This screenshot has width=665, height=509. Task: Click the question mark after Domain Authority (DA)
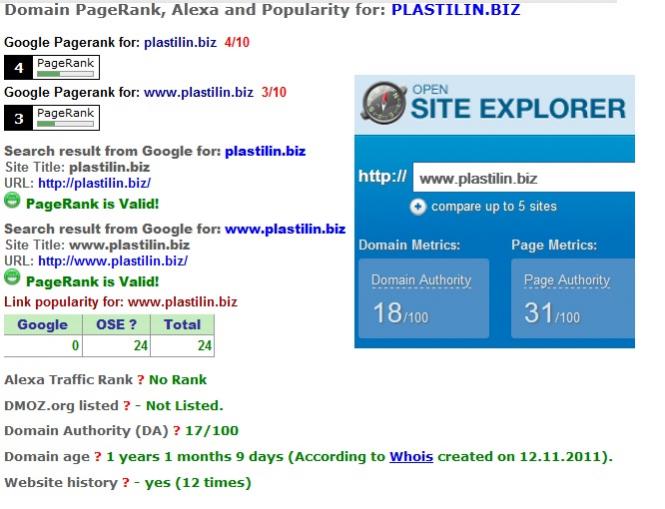pos(176,431)
